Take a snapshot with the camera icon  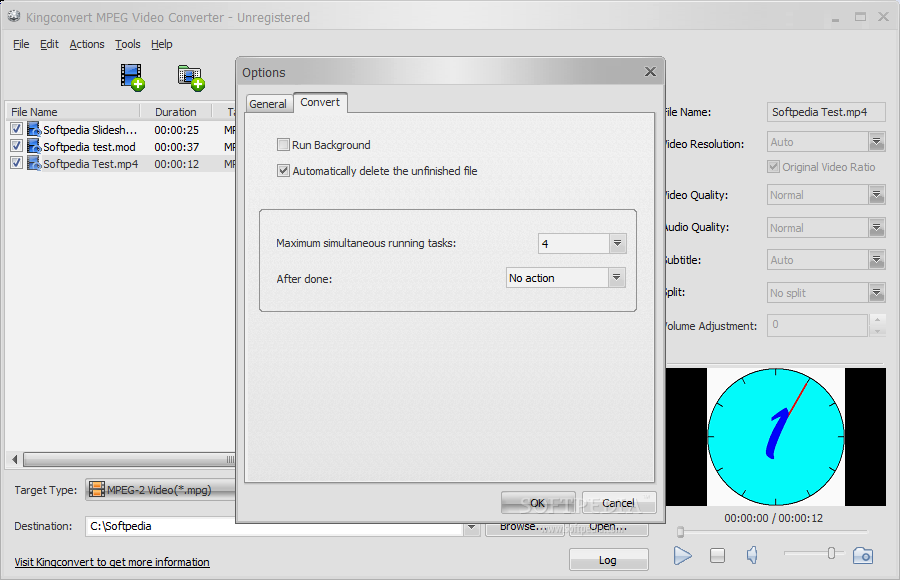pyautogui.click(x=863, y=555)
